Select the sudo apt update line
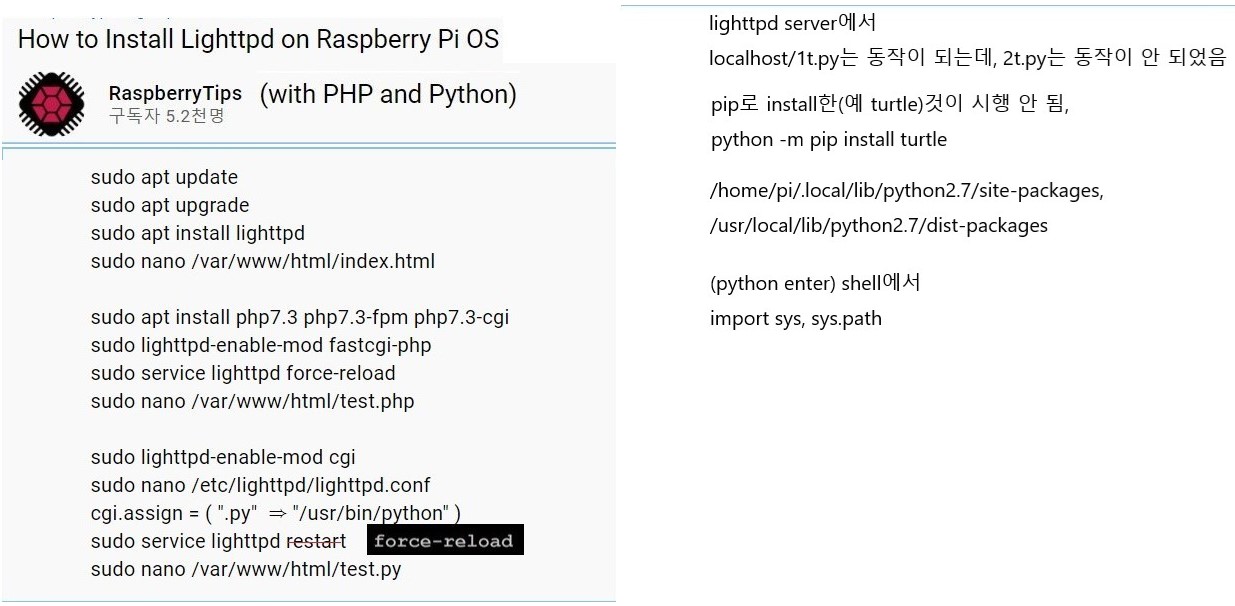The width and height of the screenshot is (1235, 606). [164, 177]
